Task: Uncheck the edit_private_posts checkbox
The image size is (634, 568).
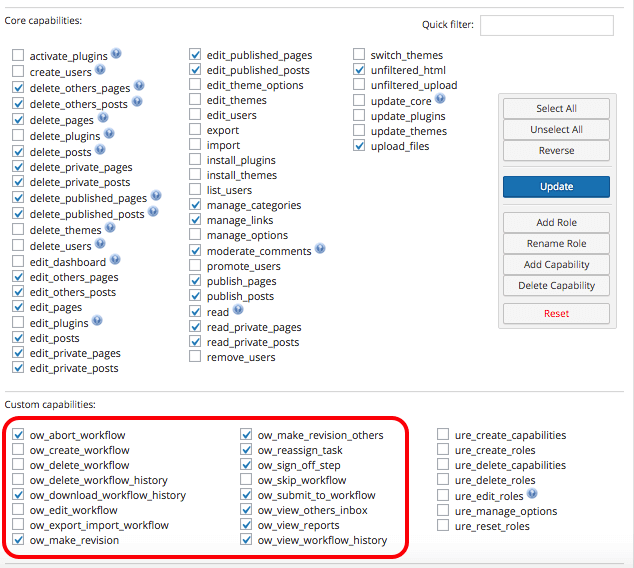Action: [x=18, y=368]
